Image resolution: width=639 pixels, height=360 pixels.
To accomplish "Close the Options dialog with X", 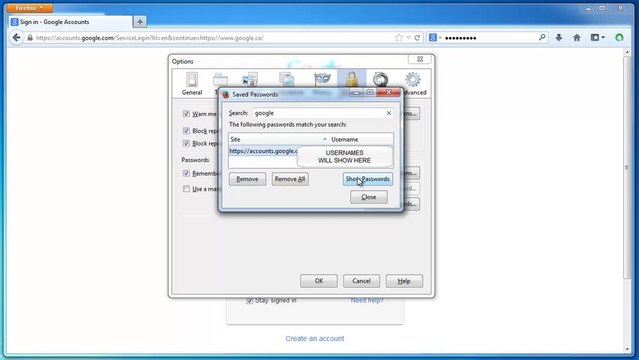I will [x=420, y=60].
